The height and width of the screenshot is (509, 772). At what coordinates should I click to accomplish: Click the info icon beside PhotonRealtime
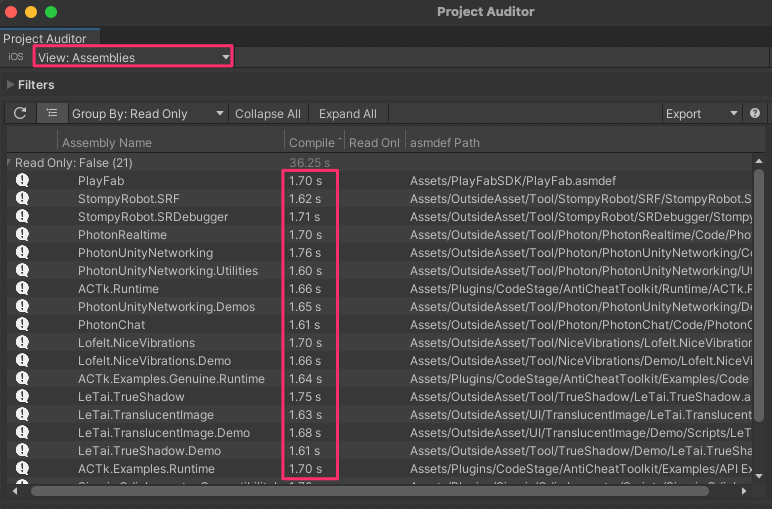click(22, 234)
